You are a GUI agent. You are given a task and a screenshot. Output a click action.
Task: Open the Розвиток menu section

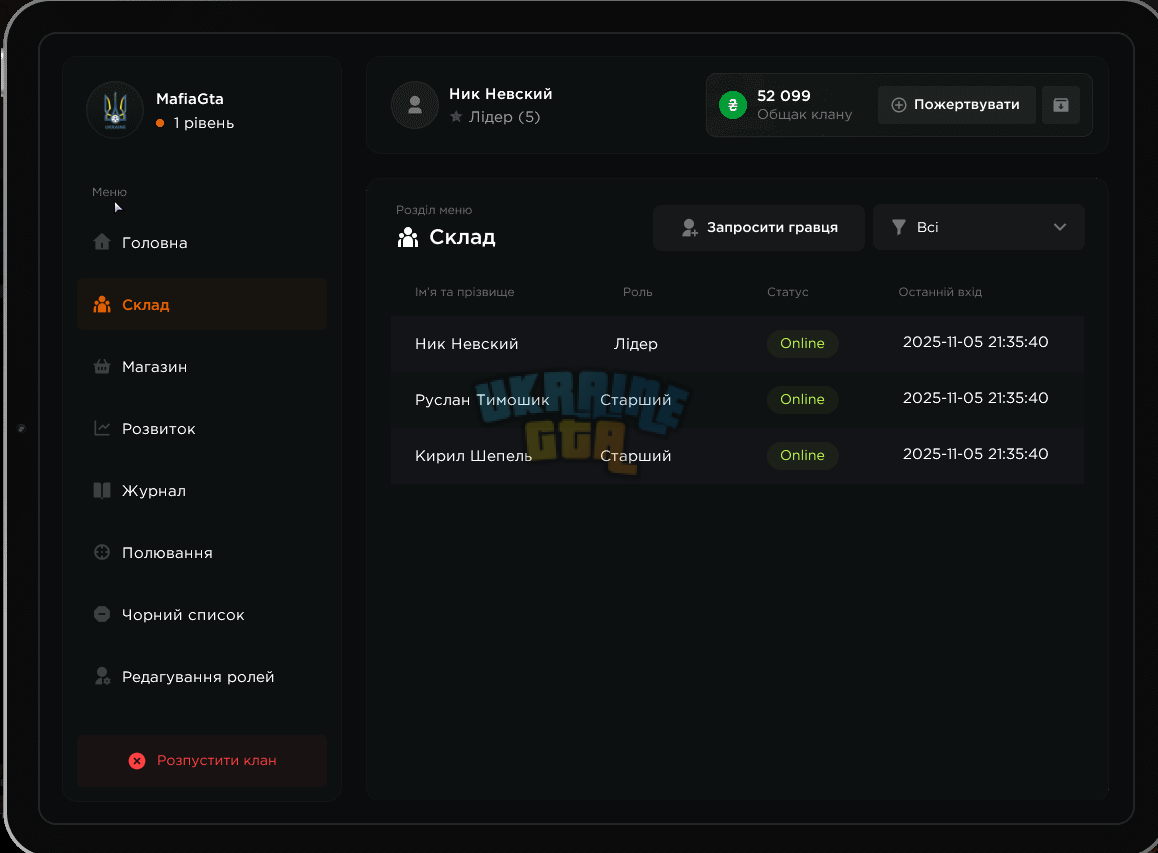[x=202, y=428]
